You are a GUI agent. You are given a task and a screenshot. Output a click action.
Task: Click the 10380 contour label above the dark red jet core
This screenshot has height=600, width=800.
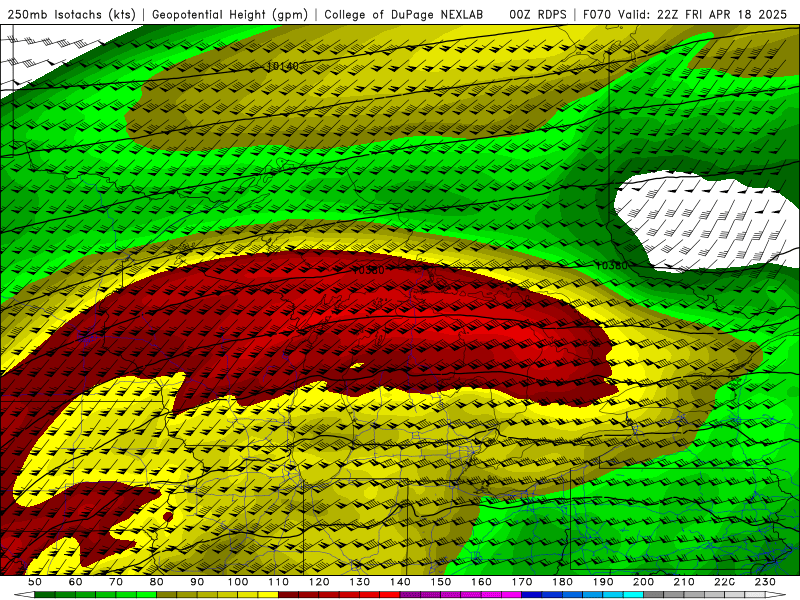point(368,270)
